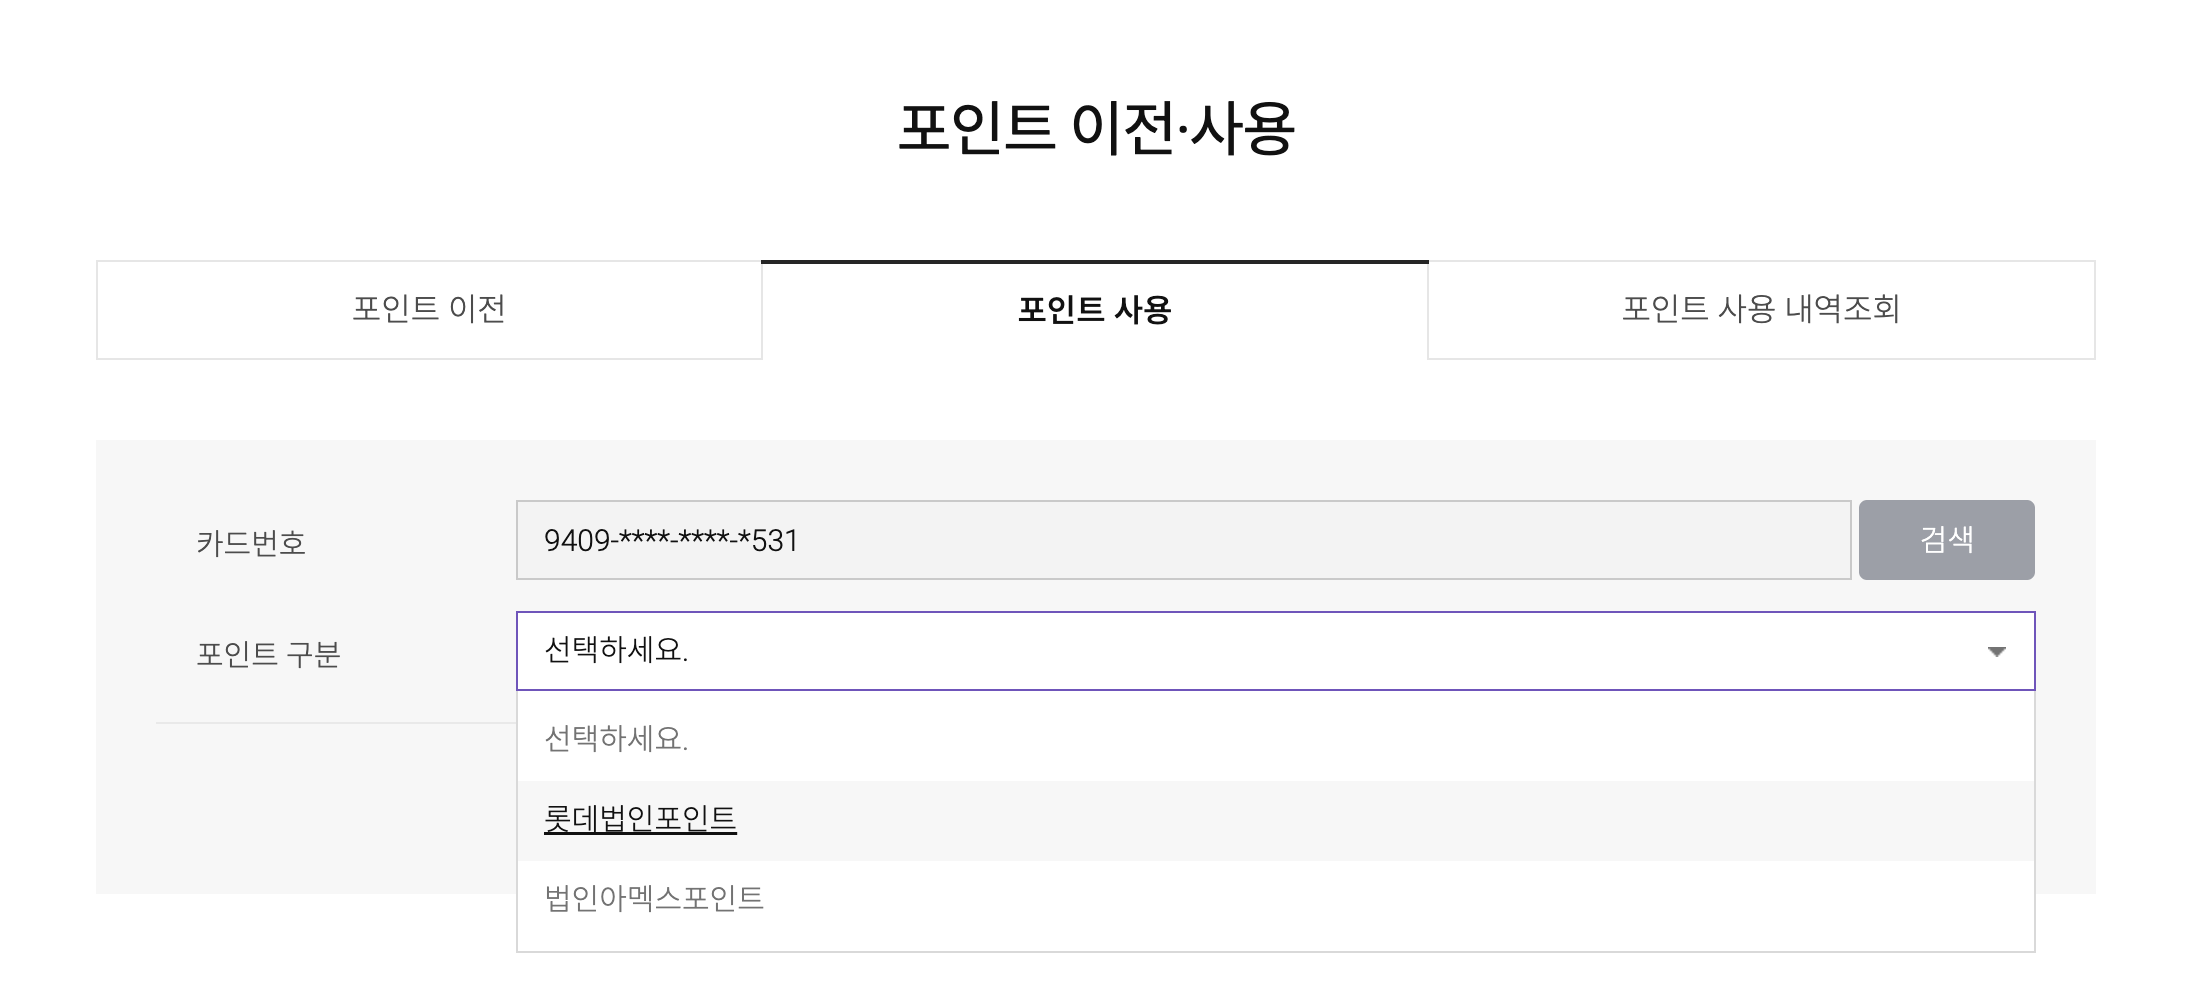Select the 포인트 사용 tab
Image resolution: width=2204 pixels, height=1004 pixels.
(x=1094, y=310)
